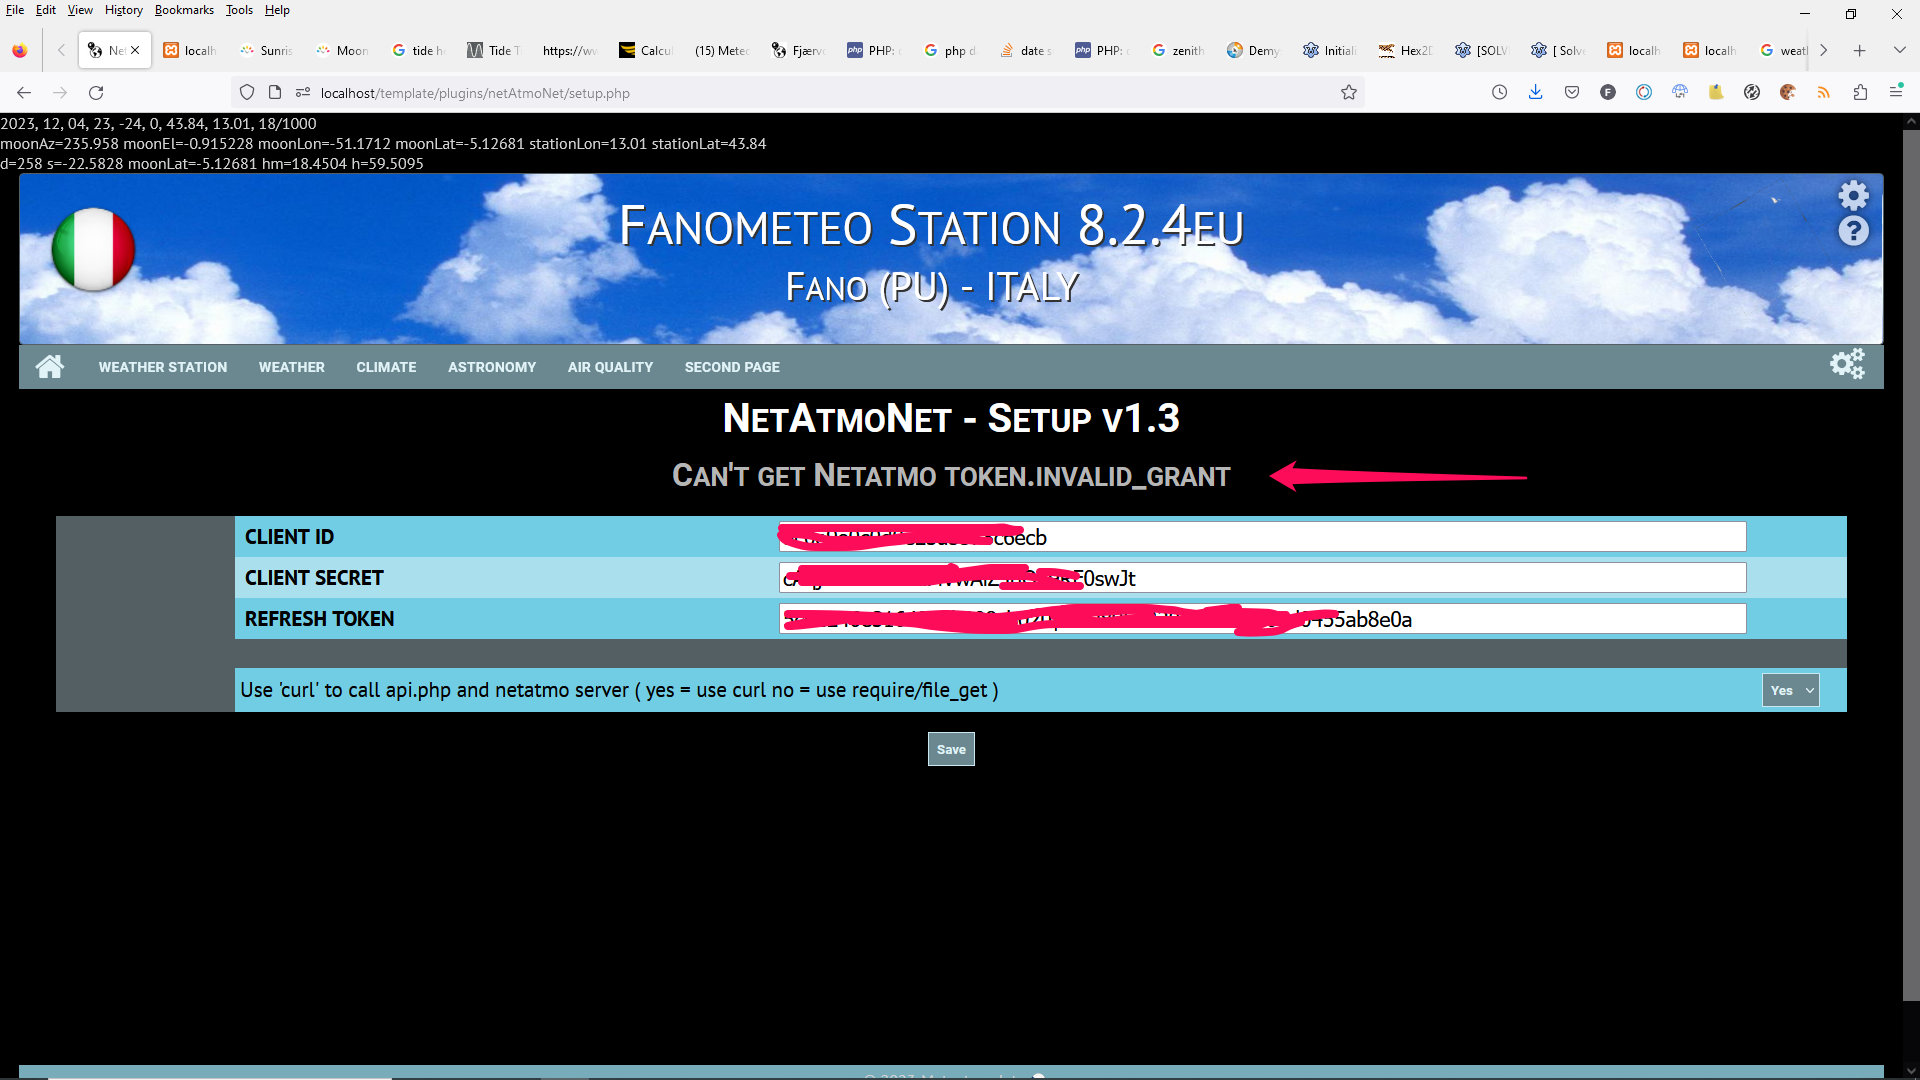Viewport: 1920px width, 1080px height.
Task: Open a new browser tab
Action: point(1860,50)
